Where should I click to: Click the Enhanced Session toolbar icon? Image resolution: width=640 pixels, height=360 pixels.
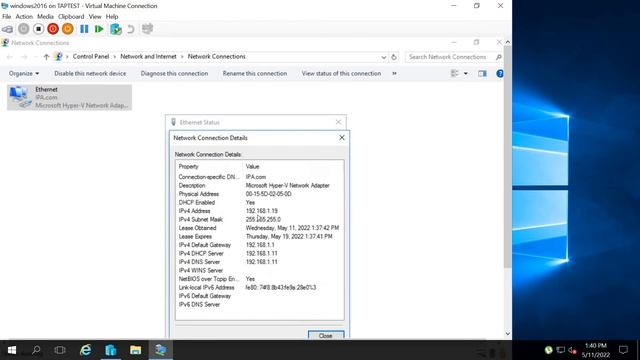coord(147,29)
